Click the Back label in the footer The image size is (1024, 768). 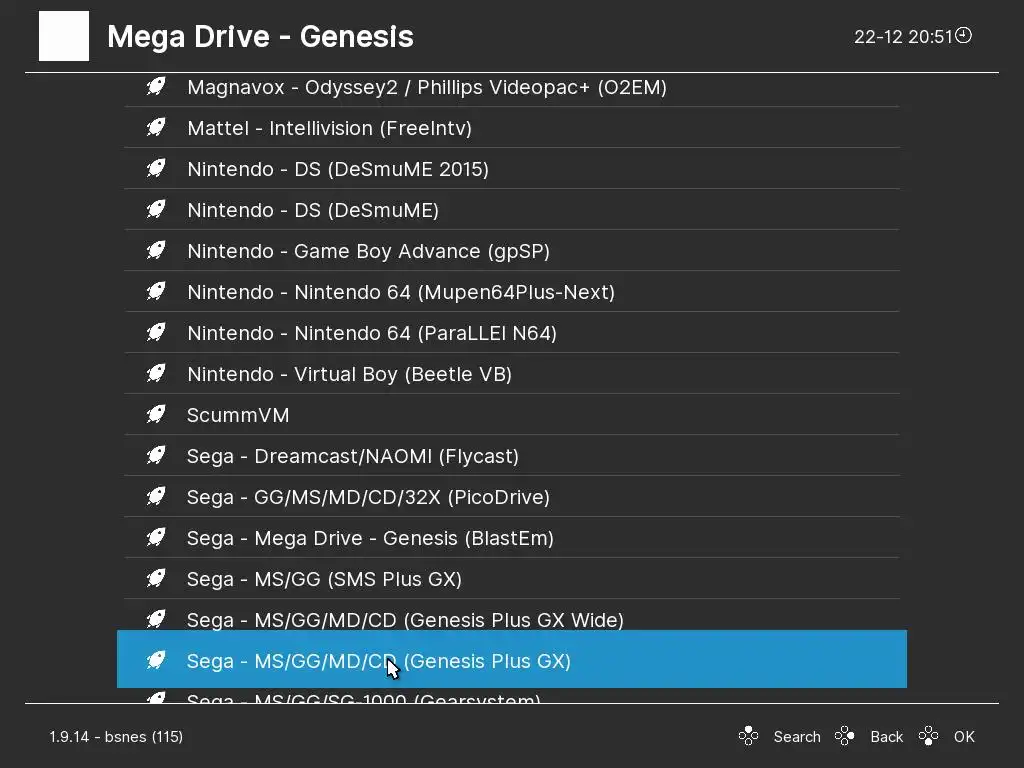886,737
